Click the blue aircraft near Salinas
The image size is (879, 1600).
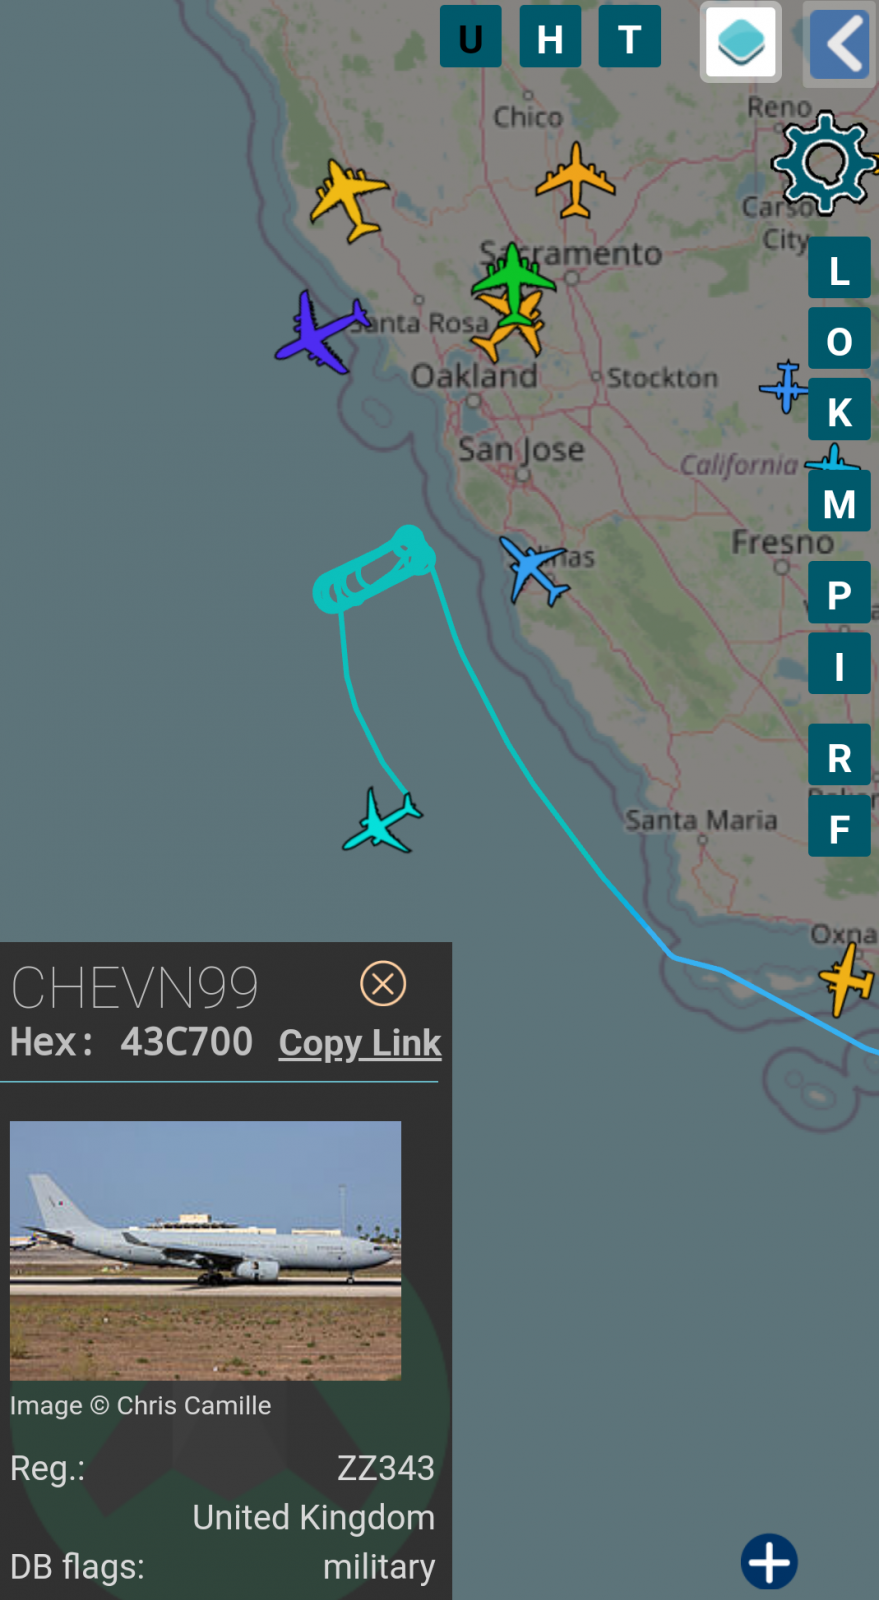tap(533, 569)
